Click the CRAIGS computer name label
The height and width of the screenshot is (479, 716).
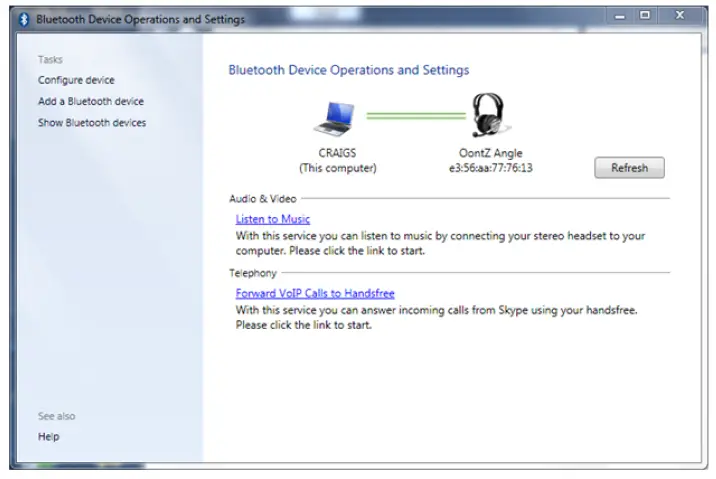(x=337, y=153)
